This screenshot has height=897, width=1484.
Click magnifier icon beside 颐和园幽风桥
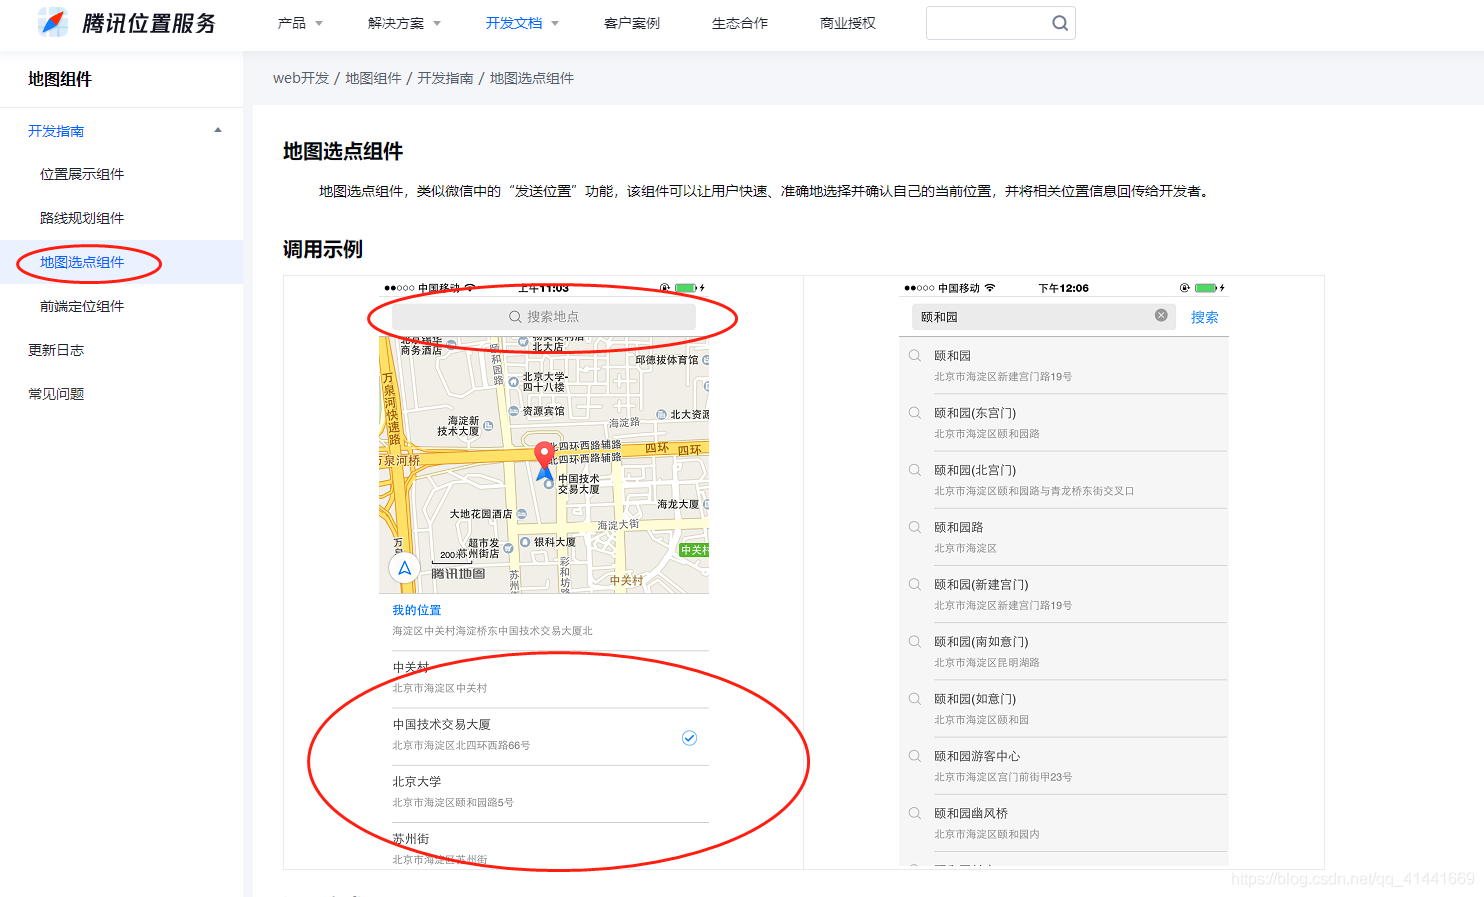pos(914,812)
